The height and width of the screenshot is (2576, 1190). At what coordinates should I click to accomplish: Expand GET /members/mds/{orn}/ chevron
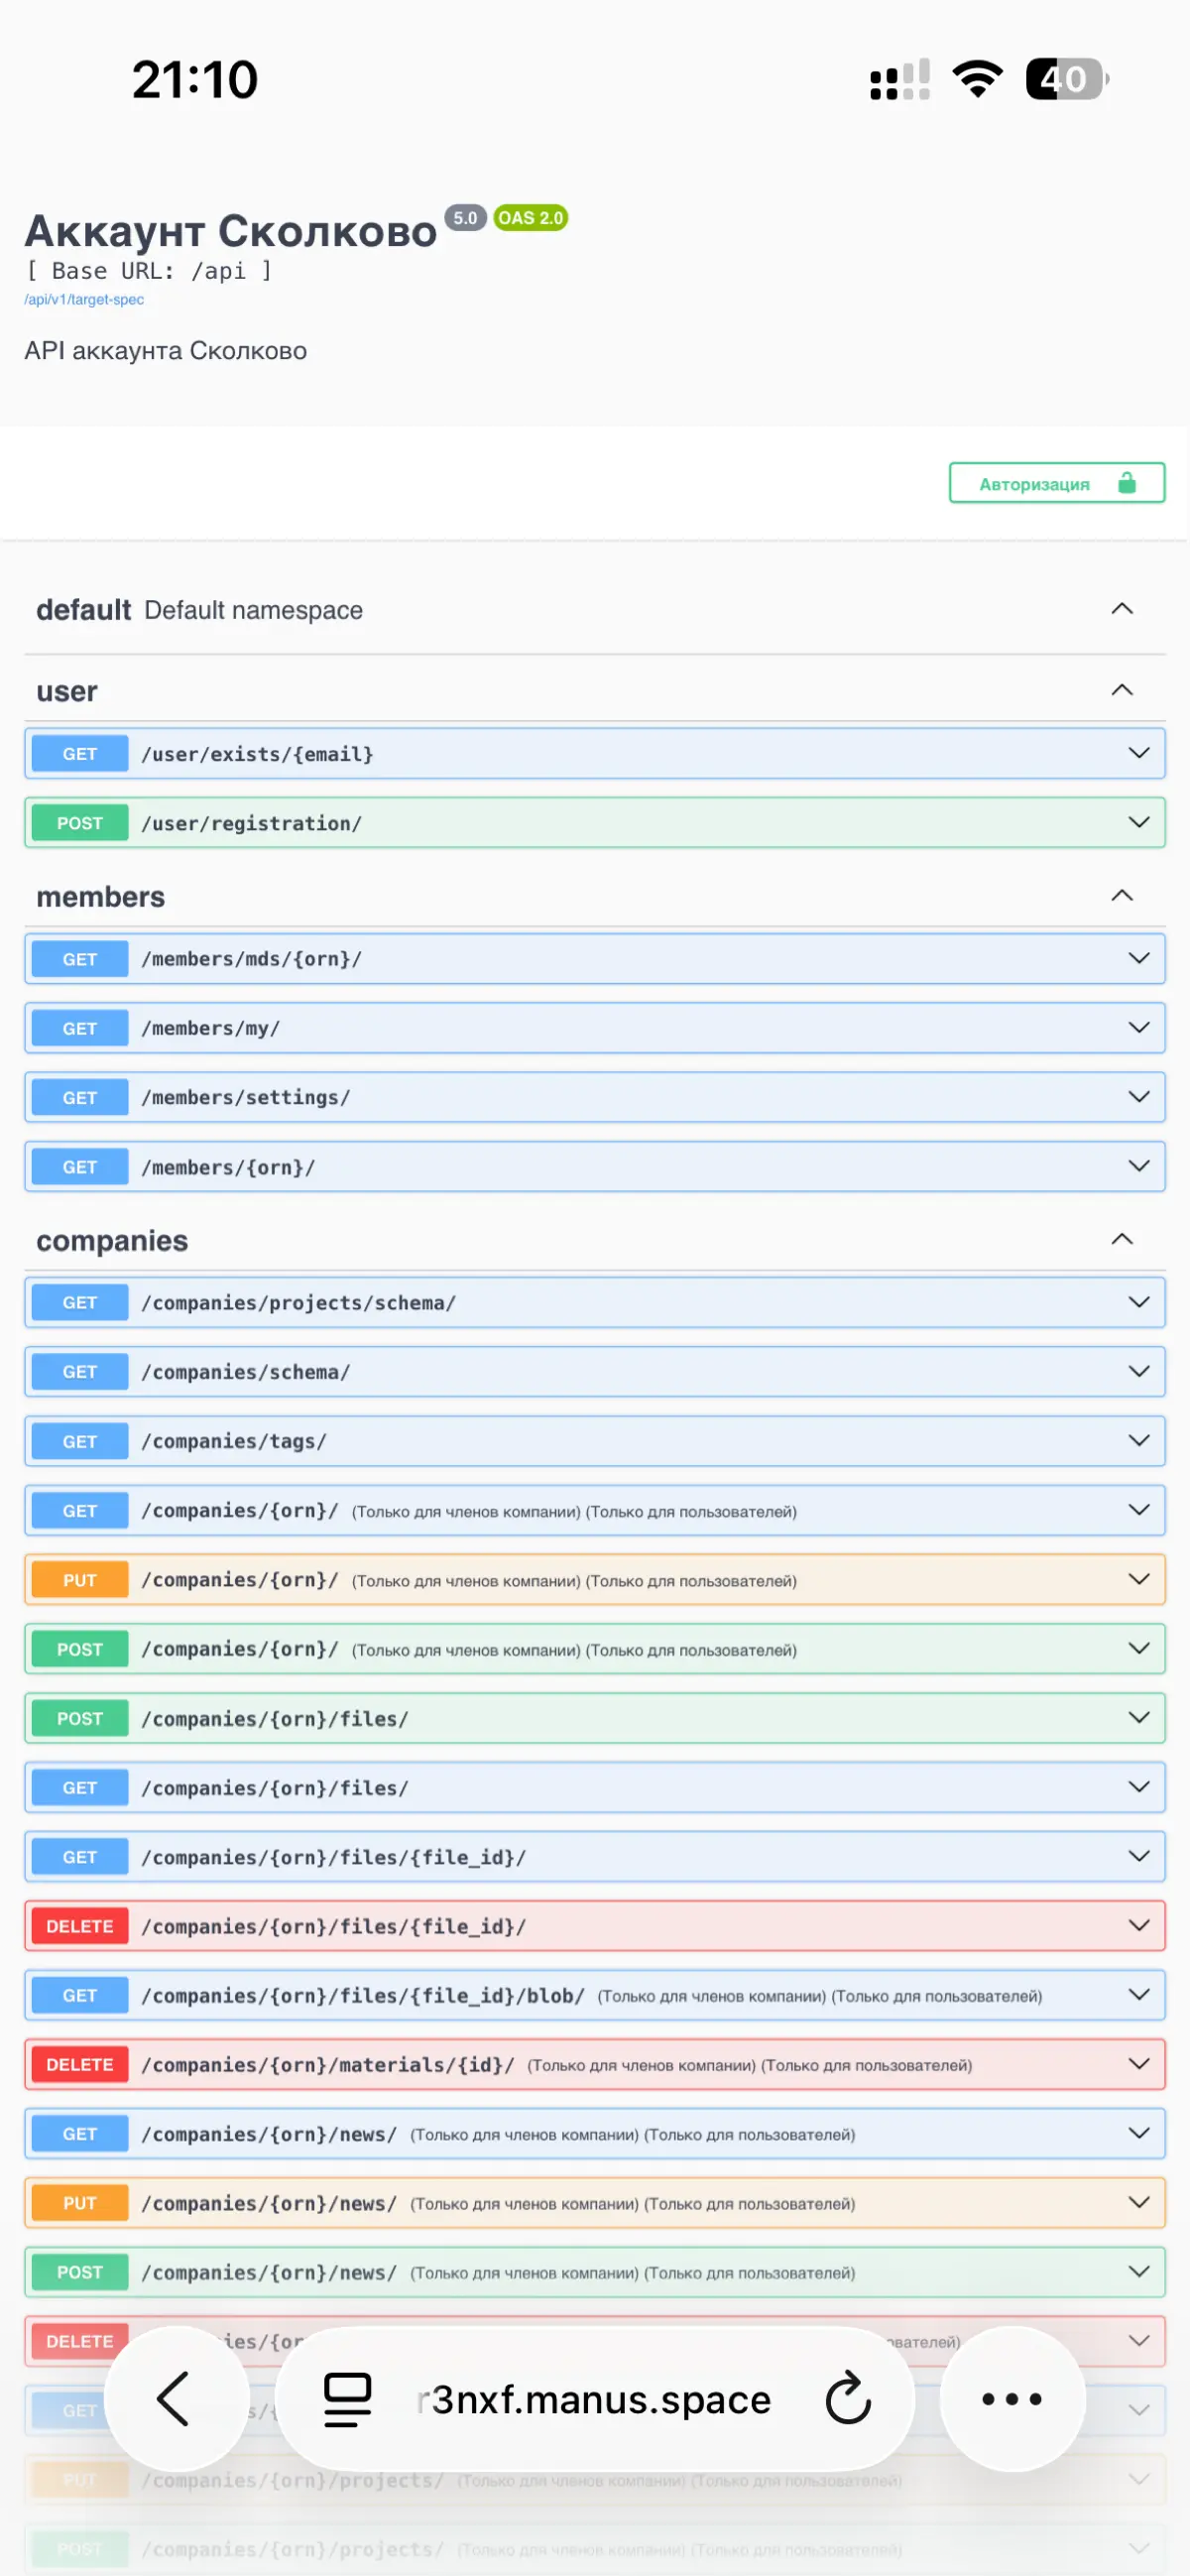[1139, 958]
